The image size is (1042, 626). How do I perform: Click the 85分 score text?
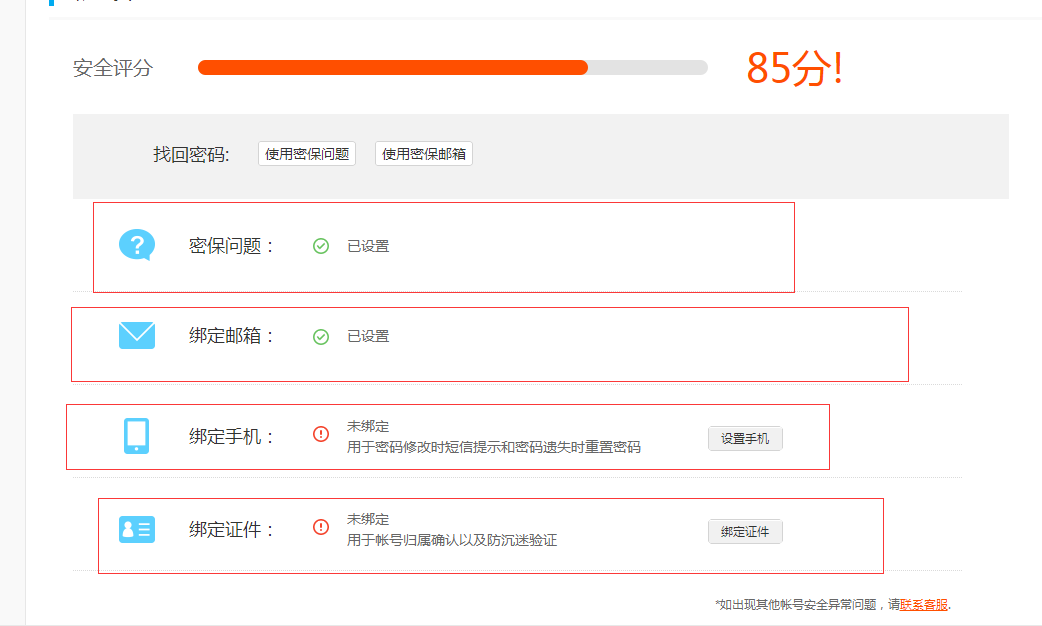pyautogui.click(x=795, y=68)
